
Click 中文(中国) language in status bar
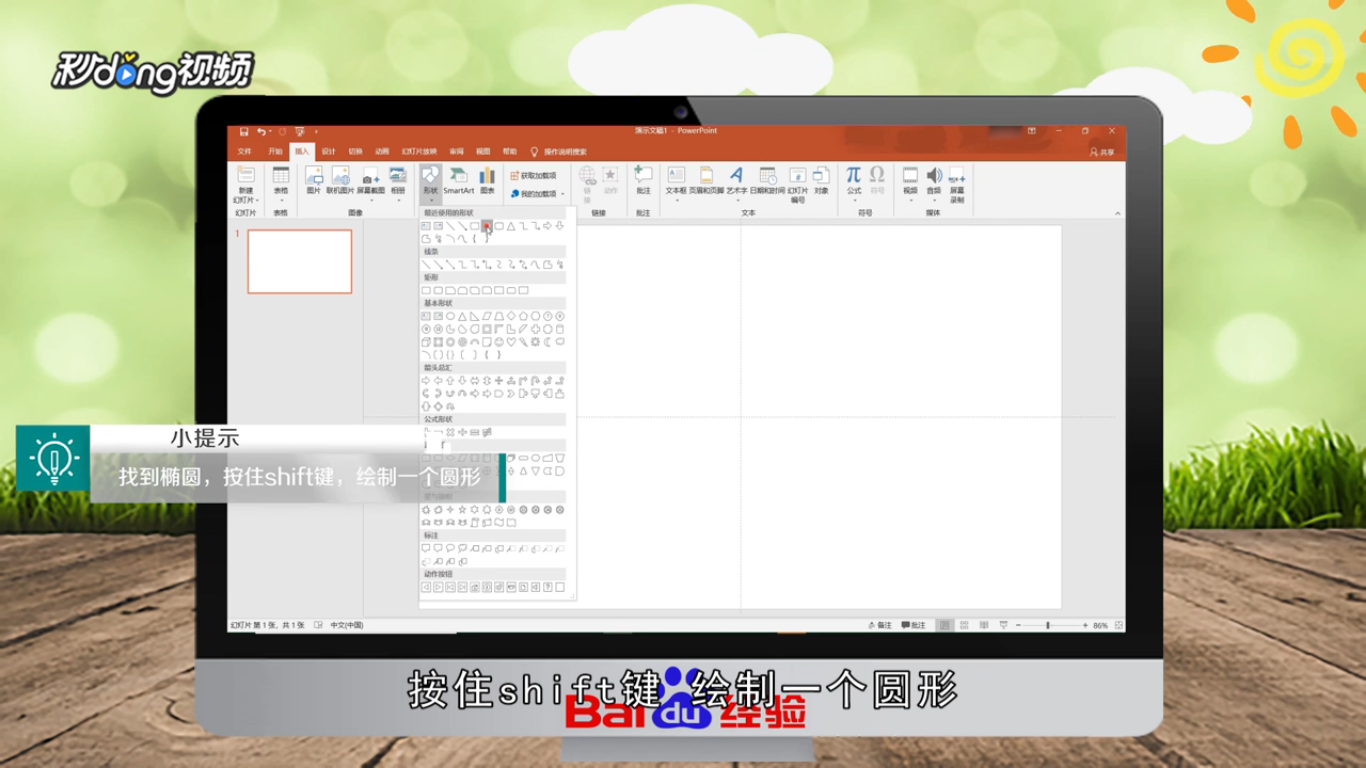coord(347,625)
